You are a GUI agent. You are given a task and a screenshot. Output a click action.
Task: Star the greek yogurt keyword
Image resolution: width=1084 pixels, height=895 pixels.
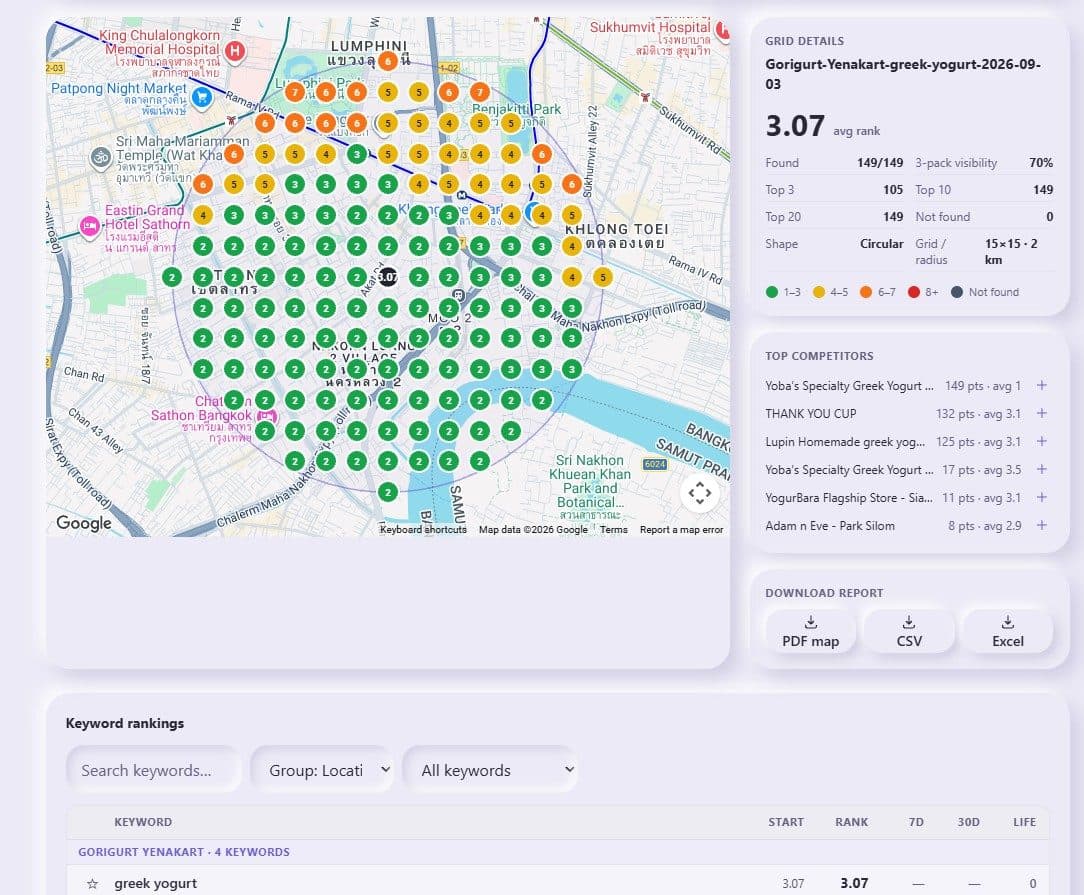coord(93,884)
